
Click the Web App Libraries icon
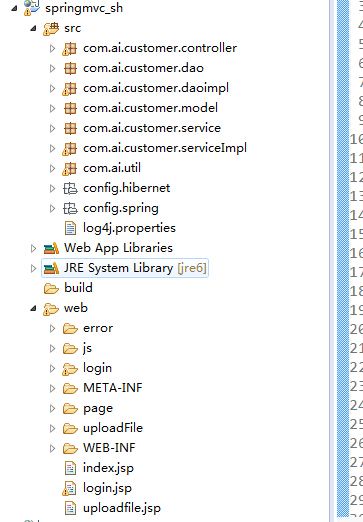coord(51,248)
